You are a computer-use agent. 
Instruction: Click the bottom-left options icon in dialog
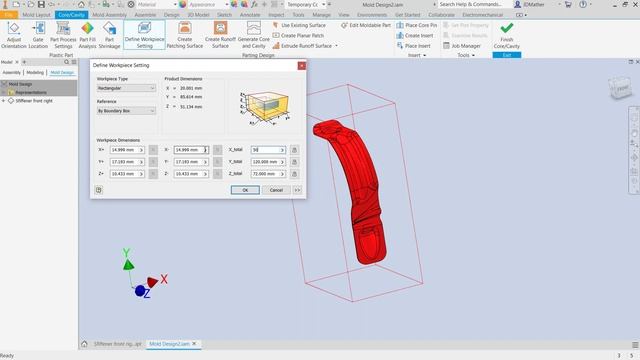pos(98,190)
